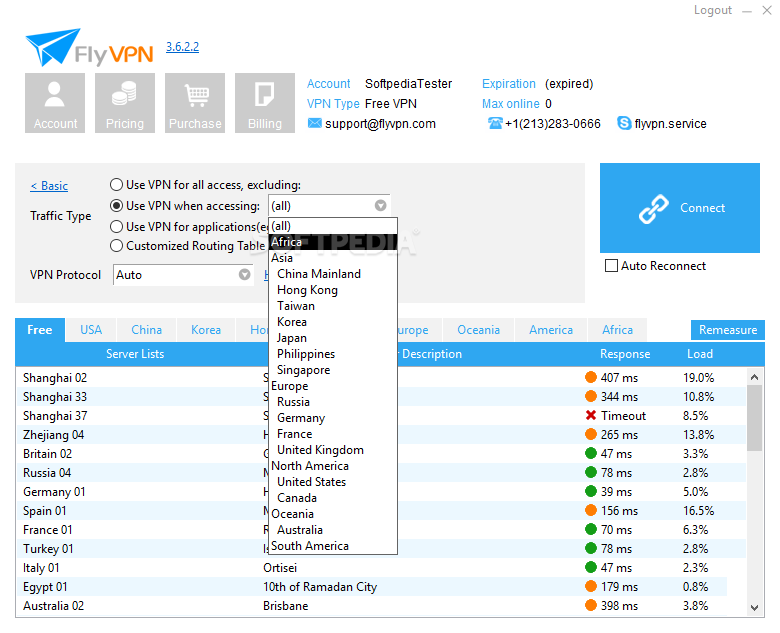Click orange status dot for Spain 01

[591, 510]
